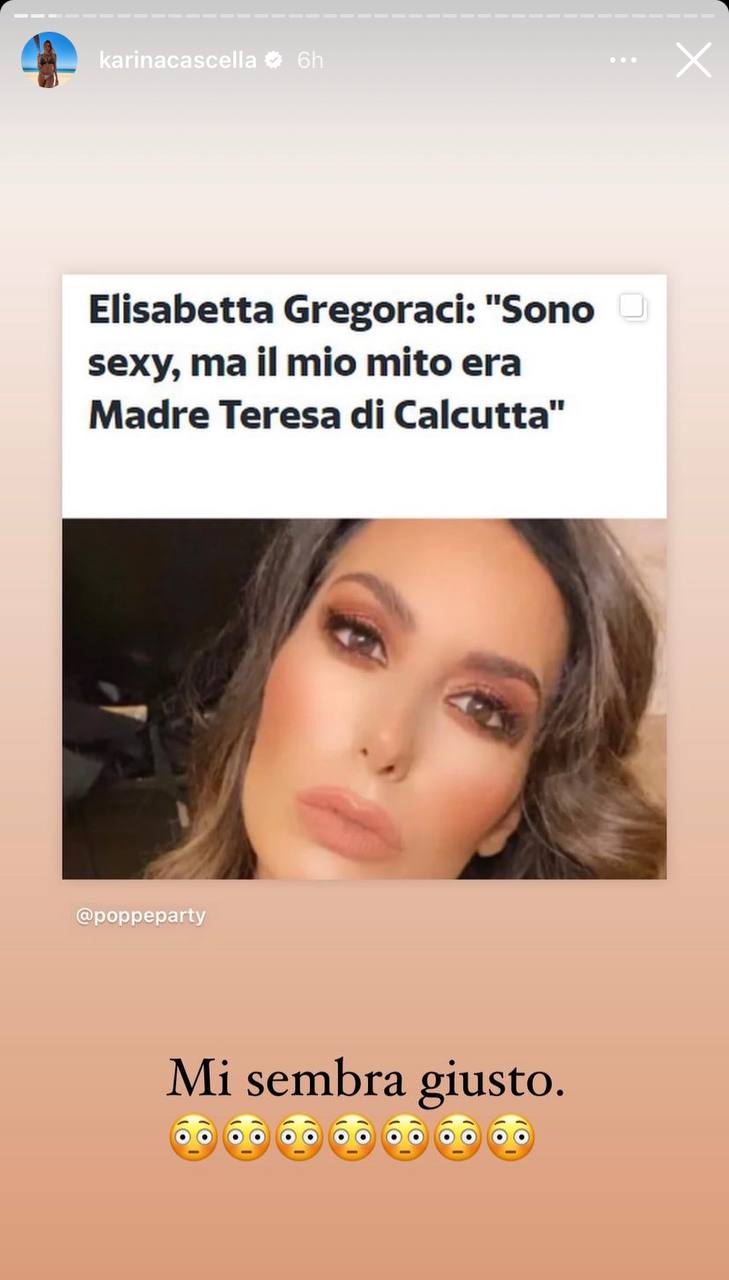Open karinacascella's profile picture avatar
The width and height of the screenshot is (729, 1280).
point(49,60)
